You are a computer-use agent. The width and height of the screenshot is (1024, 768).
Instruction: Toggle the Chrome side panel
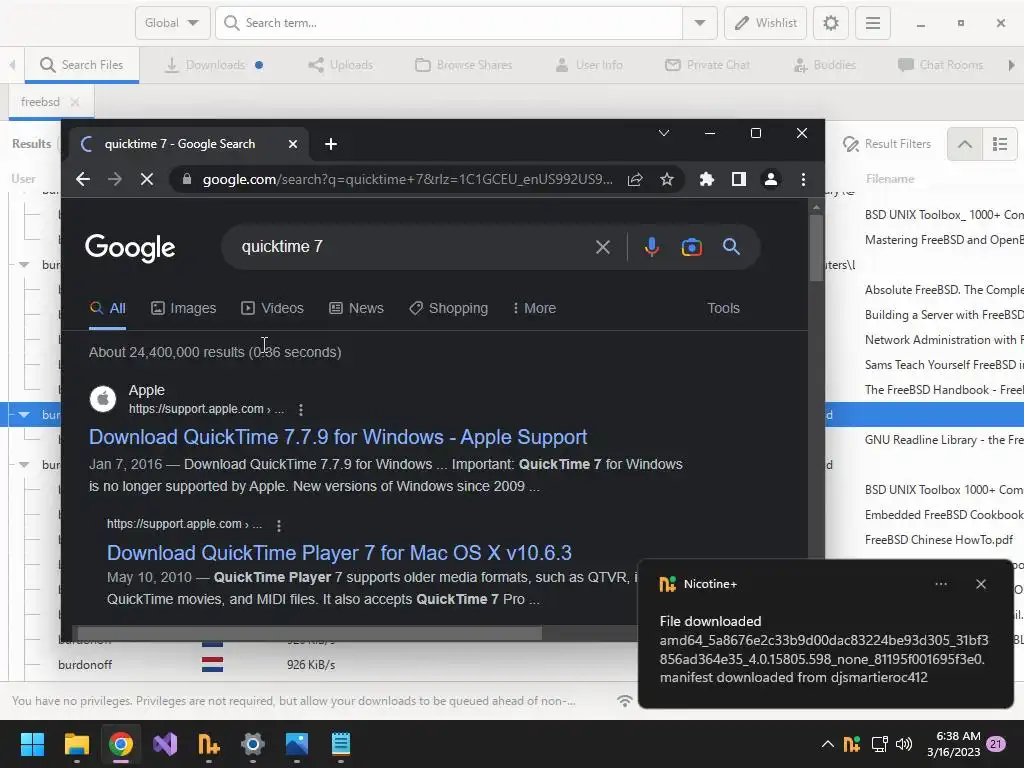tap(739, 179)
